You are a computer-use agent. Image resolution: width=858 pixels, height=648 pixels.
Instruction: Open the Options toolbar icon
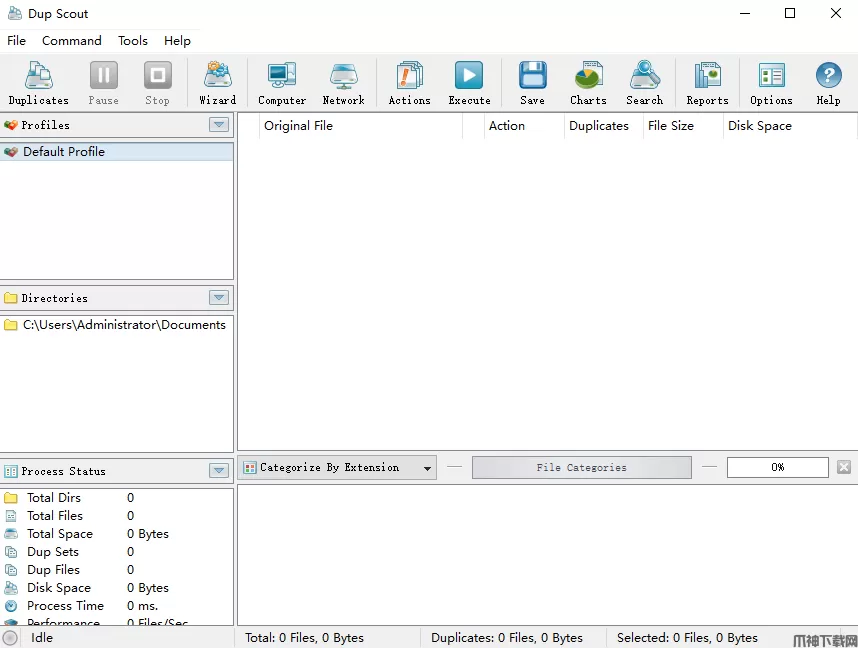click(x=771, y=83)
